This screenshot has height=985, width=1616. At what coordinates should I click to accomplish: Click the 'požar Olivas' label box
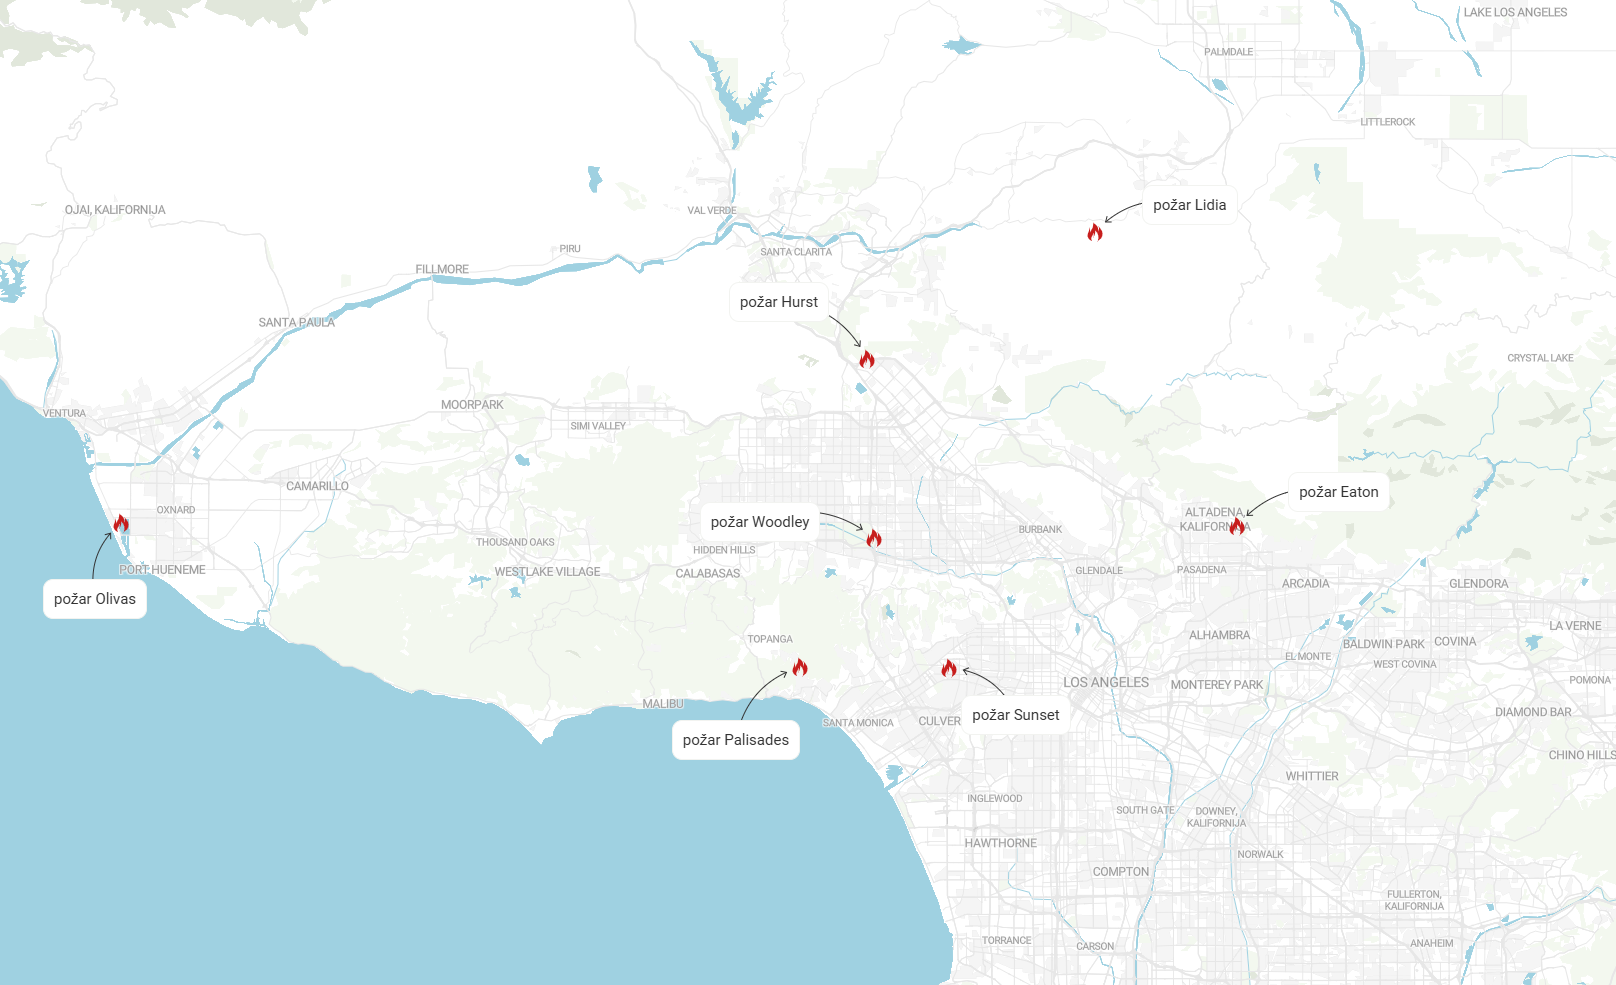pos(95,599)
